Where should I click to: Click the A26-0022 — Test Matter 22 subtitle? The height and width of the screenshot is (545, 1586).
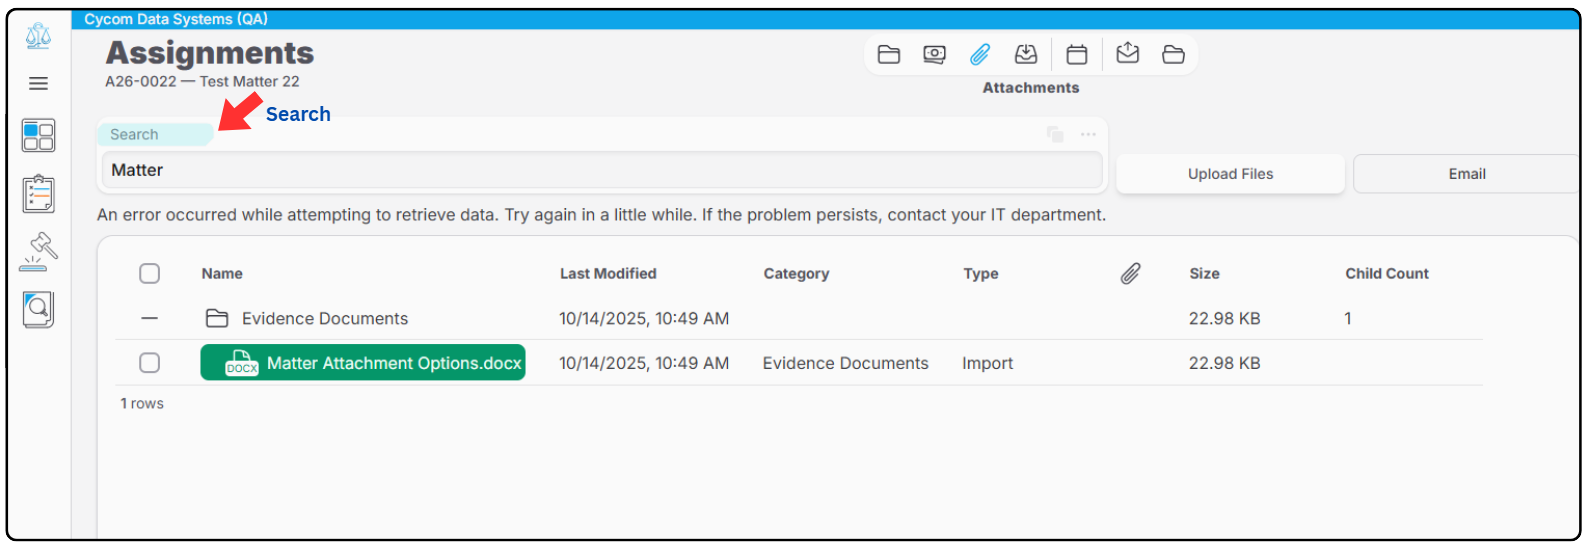[202, 81]
